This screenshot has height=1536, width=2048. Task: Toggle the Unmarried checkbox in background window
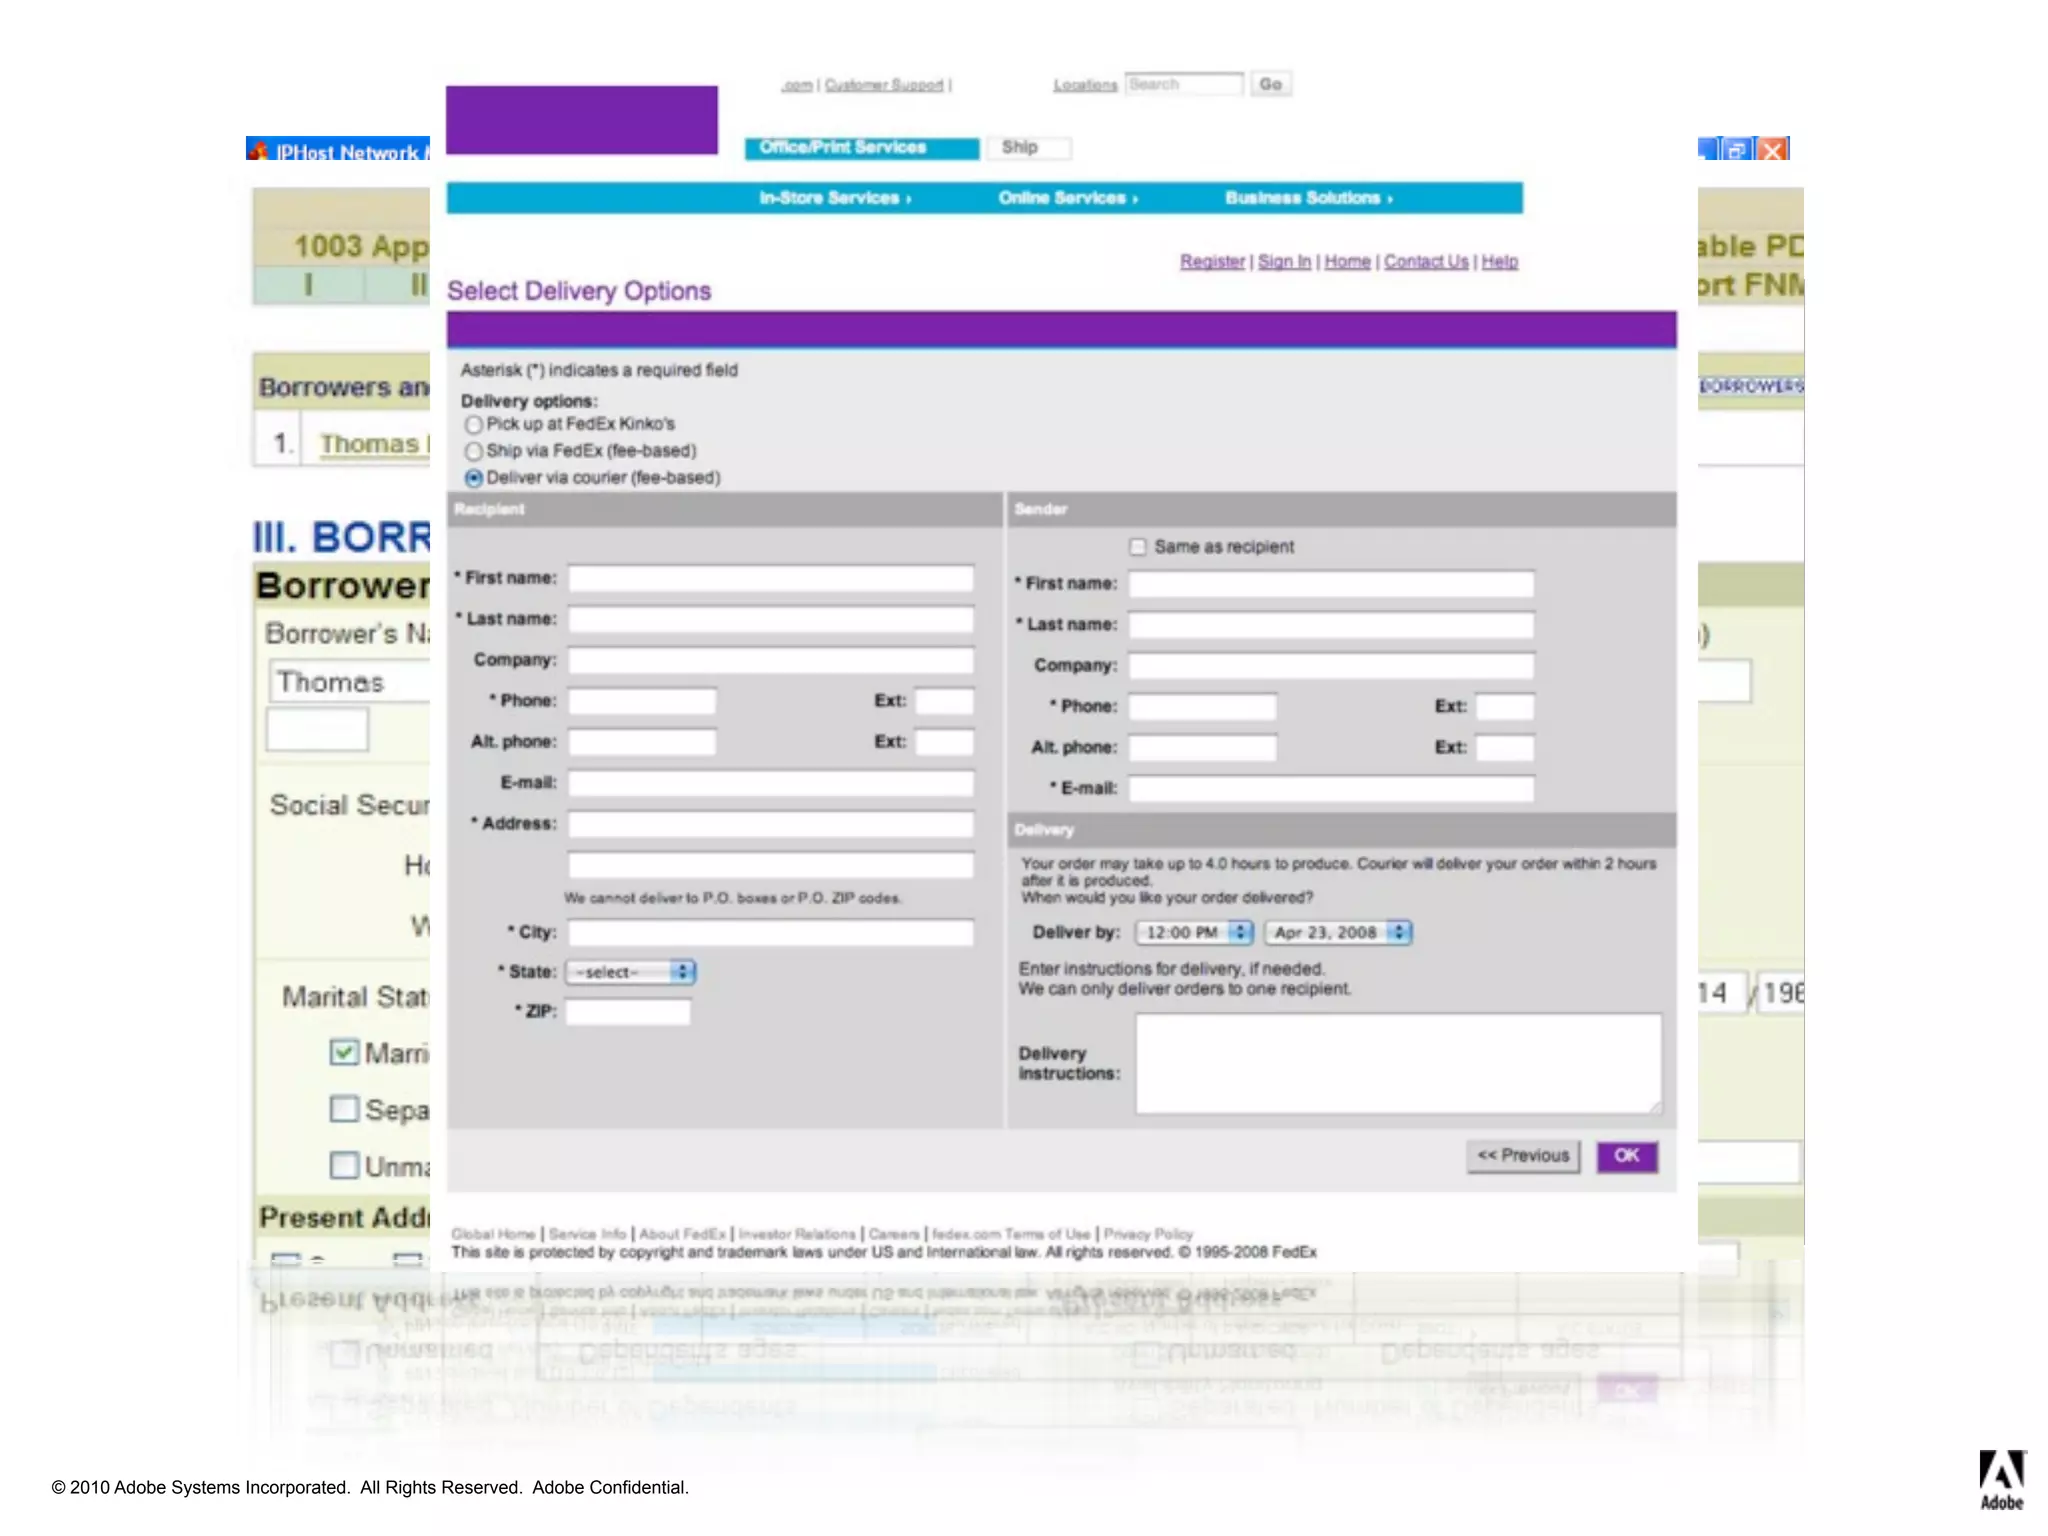[x=344, y=1166]
